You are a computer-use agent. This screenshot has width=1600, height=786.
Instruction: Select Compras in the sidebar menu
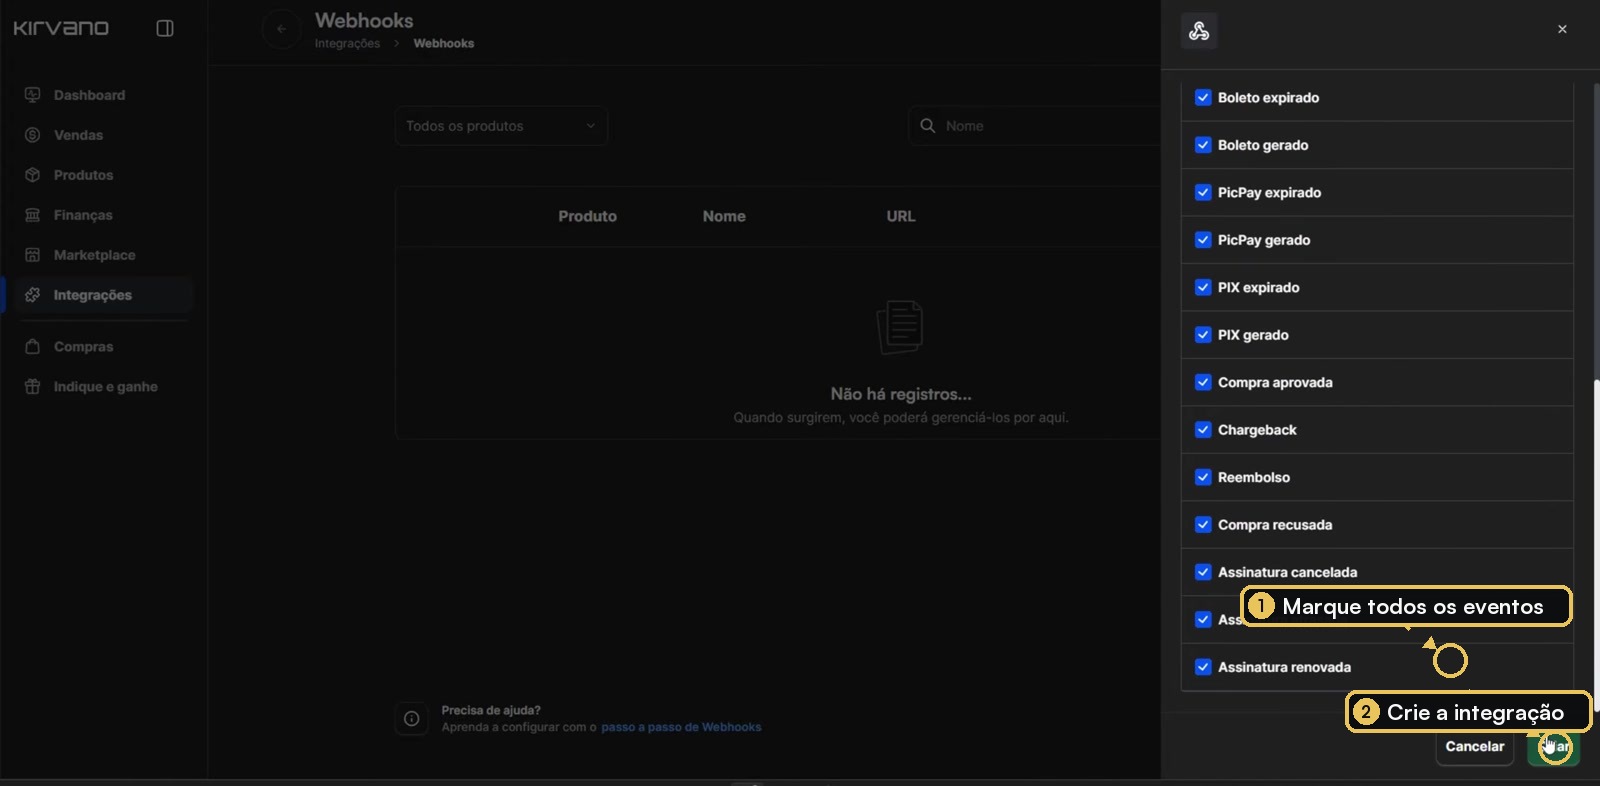coord(83,347)
